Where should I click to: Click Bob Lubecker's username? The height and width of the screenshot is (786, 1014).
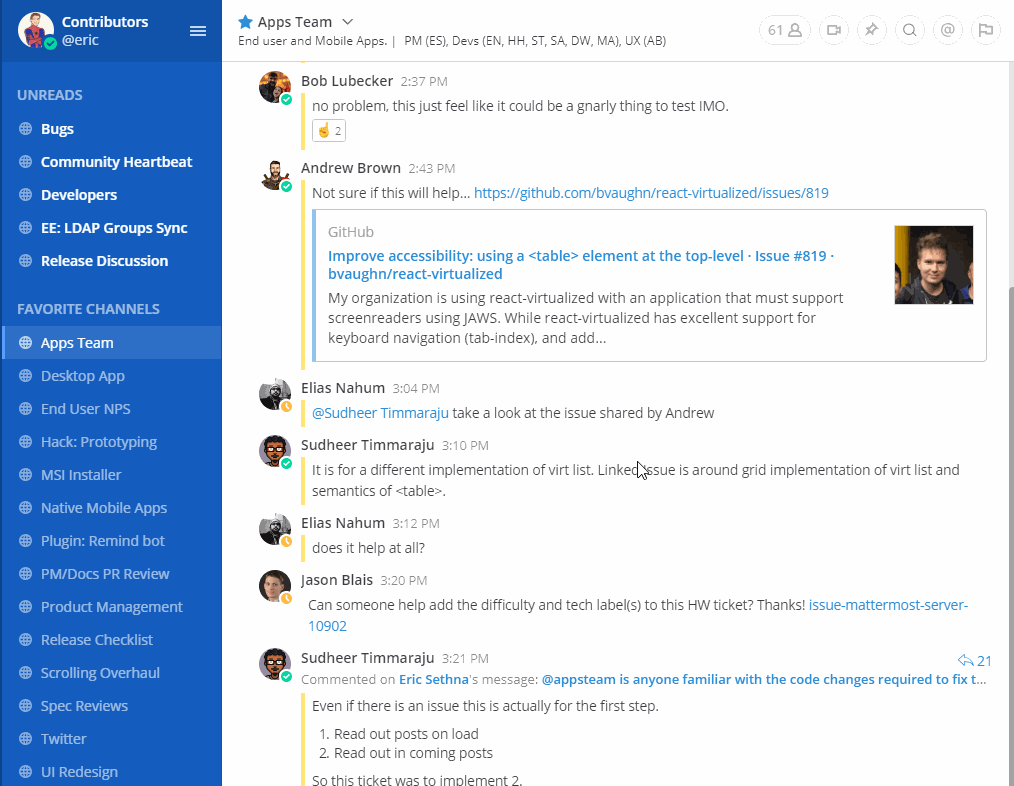click(x=347, y=81)
